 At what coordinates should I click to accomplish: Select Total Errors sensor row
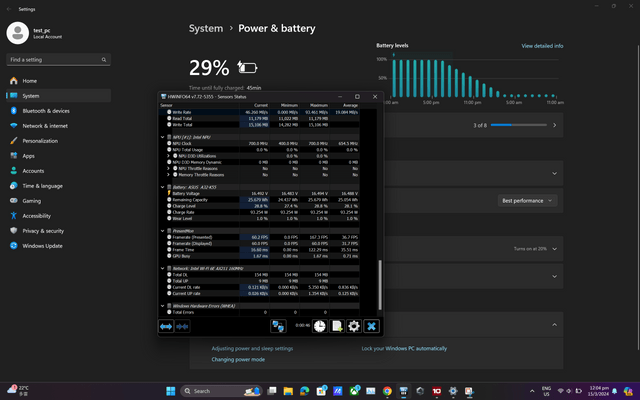click(259, 312)
